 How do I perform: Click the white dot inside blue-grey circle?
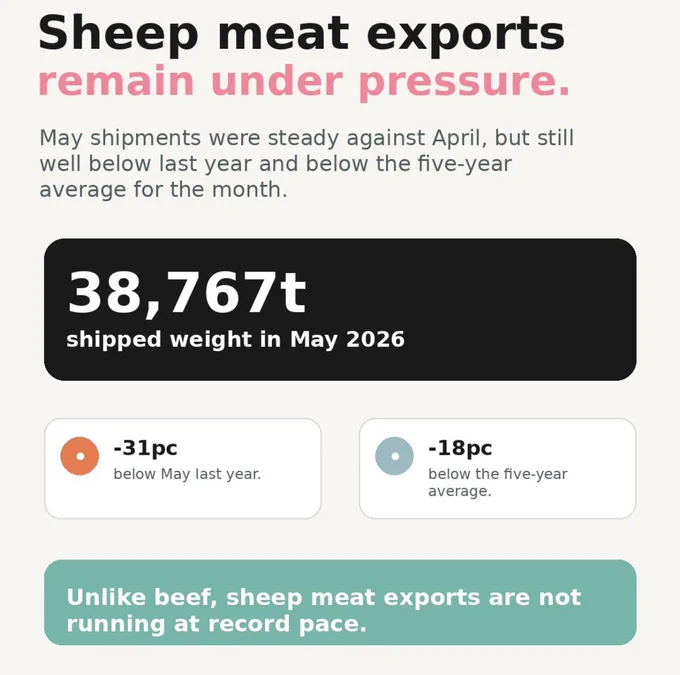[x=395, y=456]
